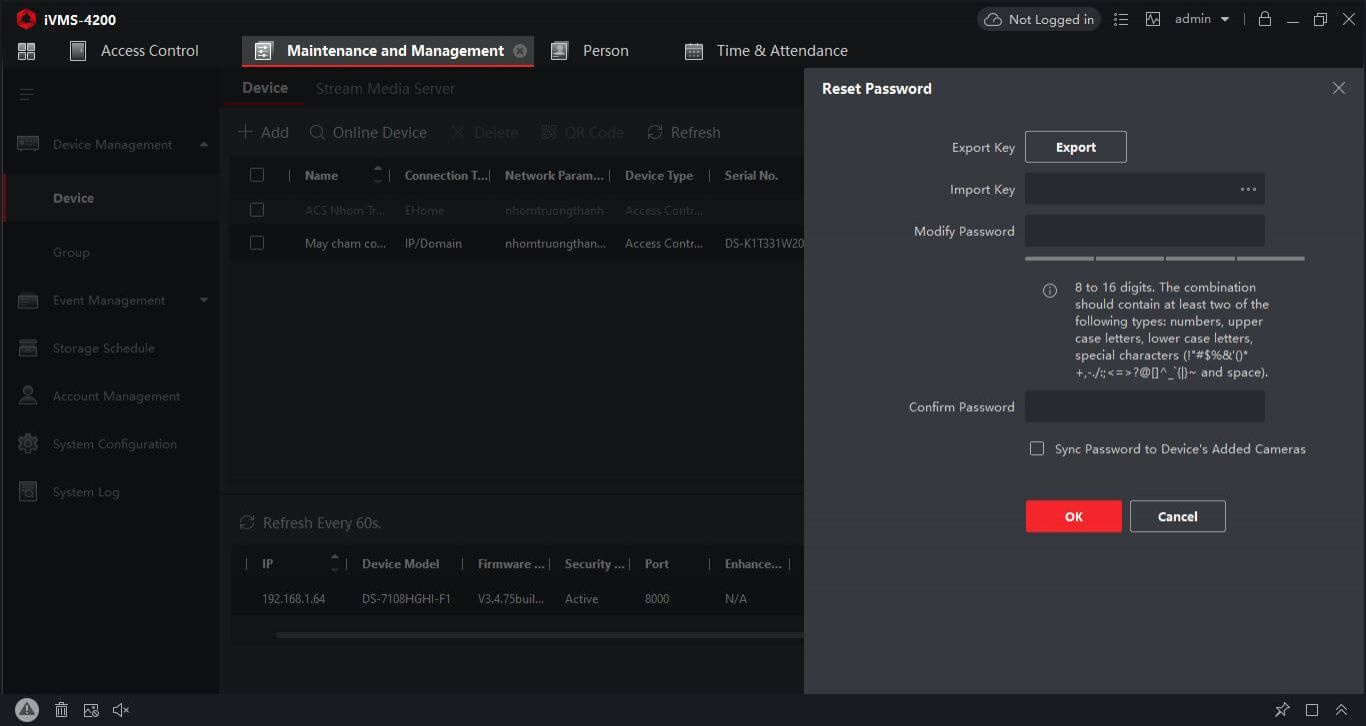Click the trash clear-alarms icon in status bar
The height and width of the screenshot is (726, 1366).
61,710
